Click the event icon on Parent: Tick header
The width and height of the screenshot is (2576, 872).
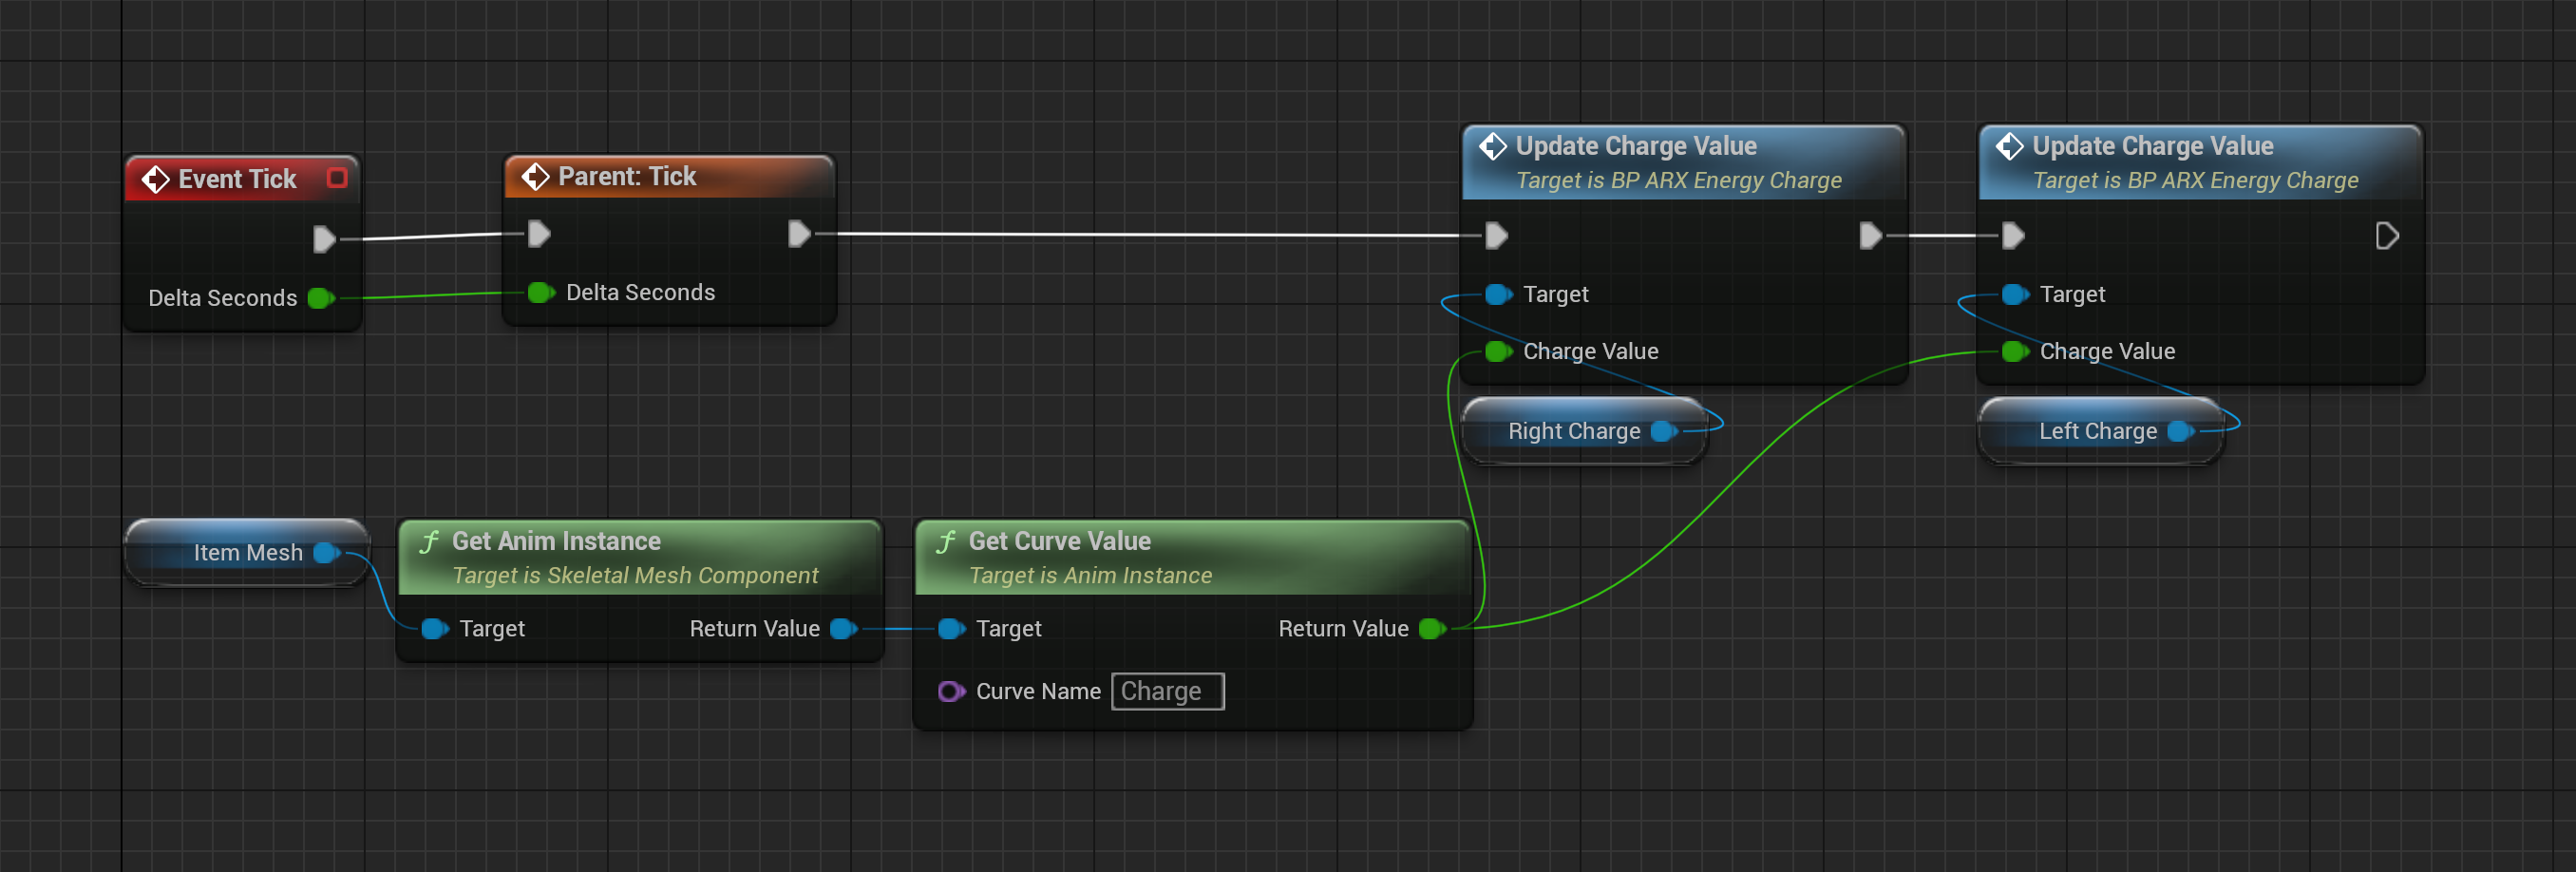tap(535, 177)
